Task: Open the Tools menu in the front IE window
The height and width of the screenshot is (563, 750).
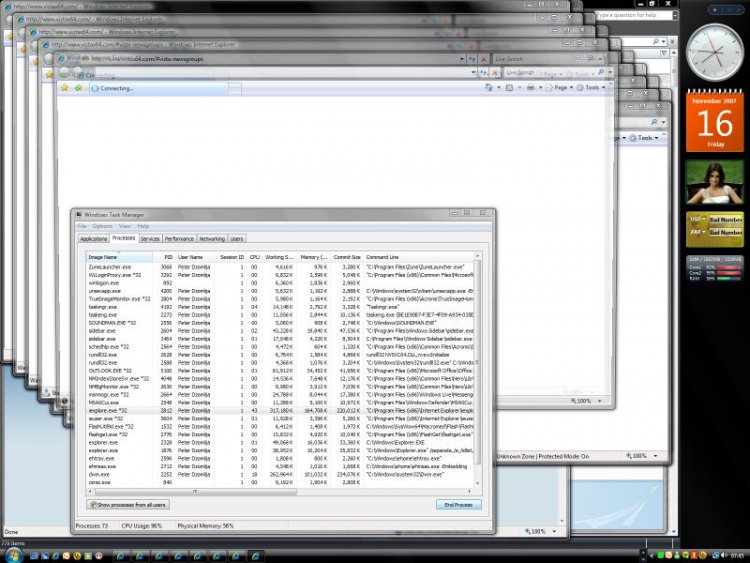Action: coord(591,88)
